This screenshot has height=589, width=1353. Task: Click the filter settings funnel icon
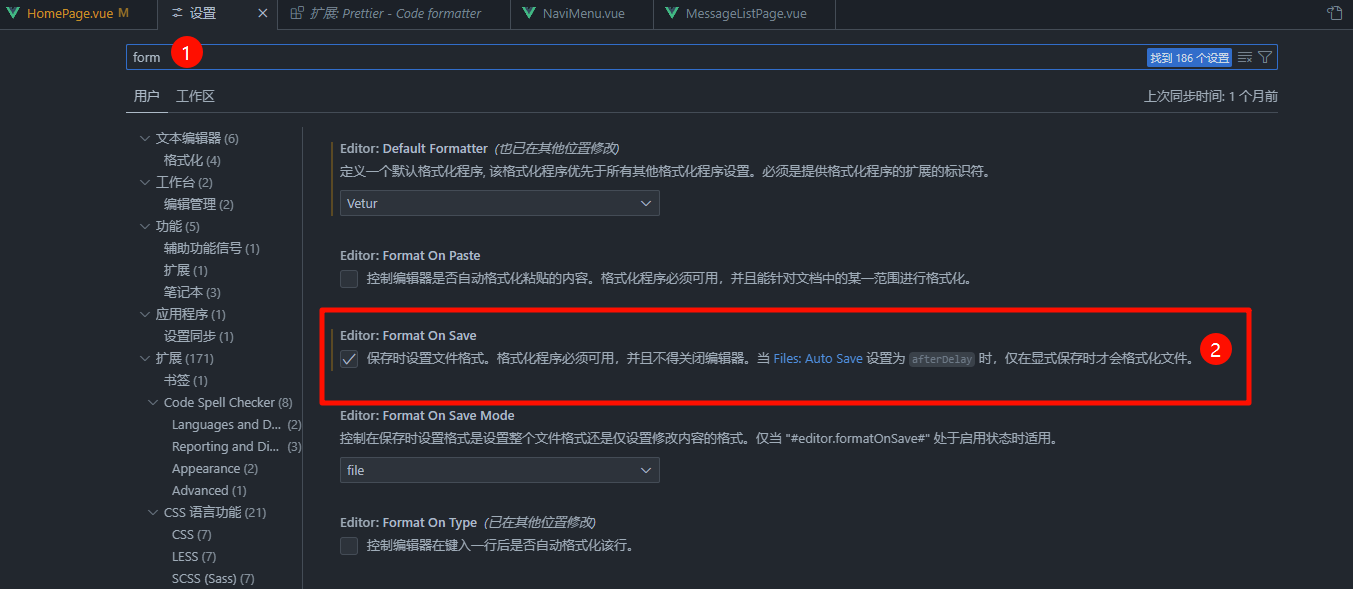[1265, 58]
